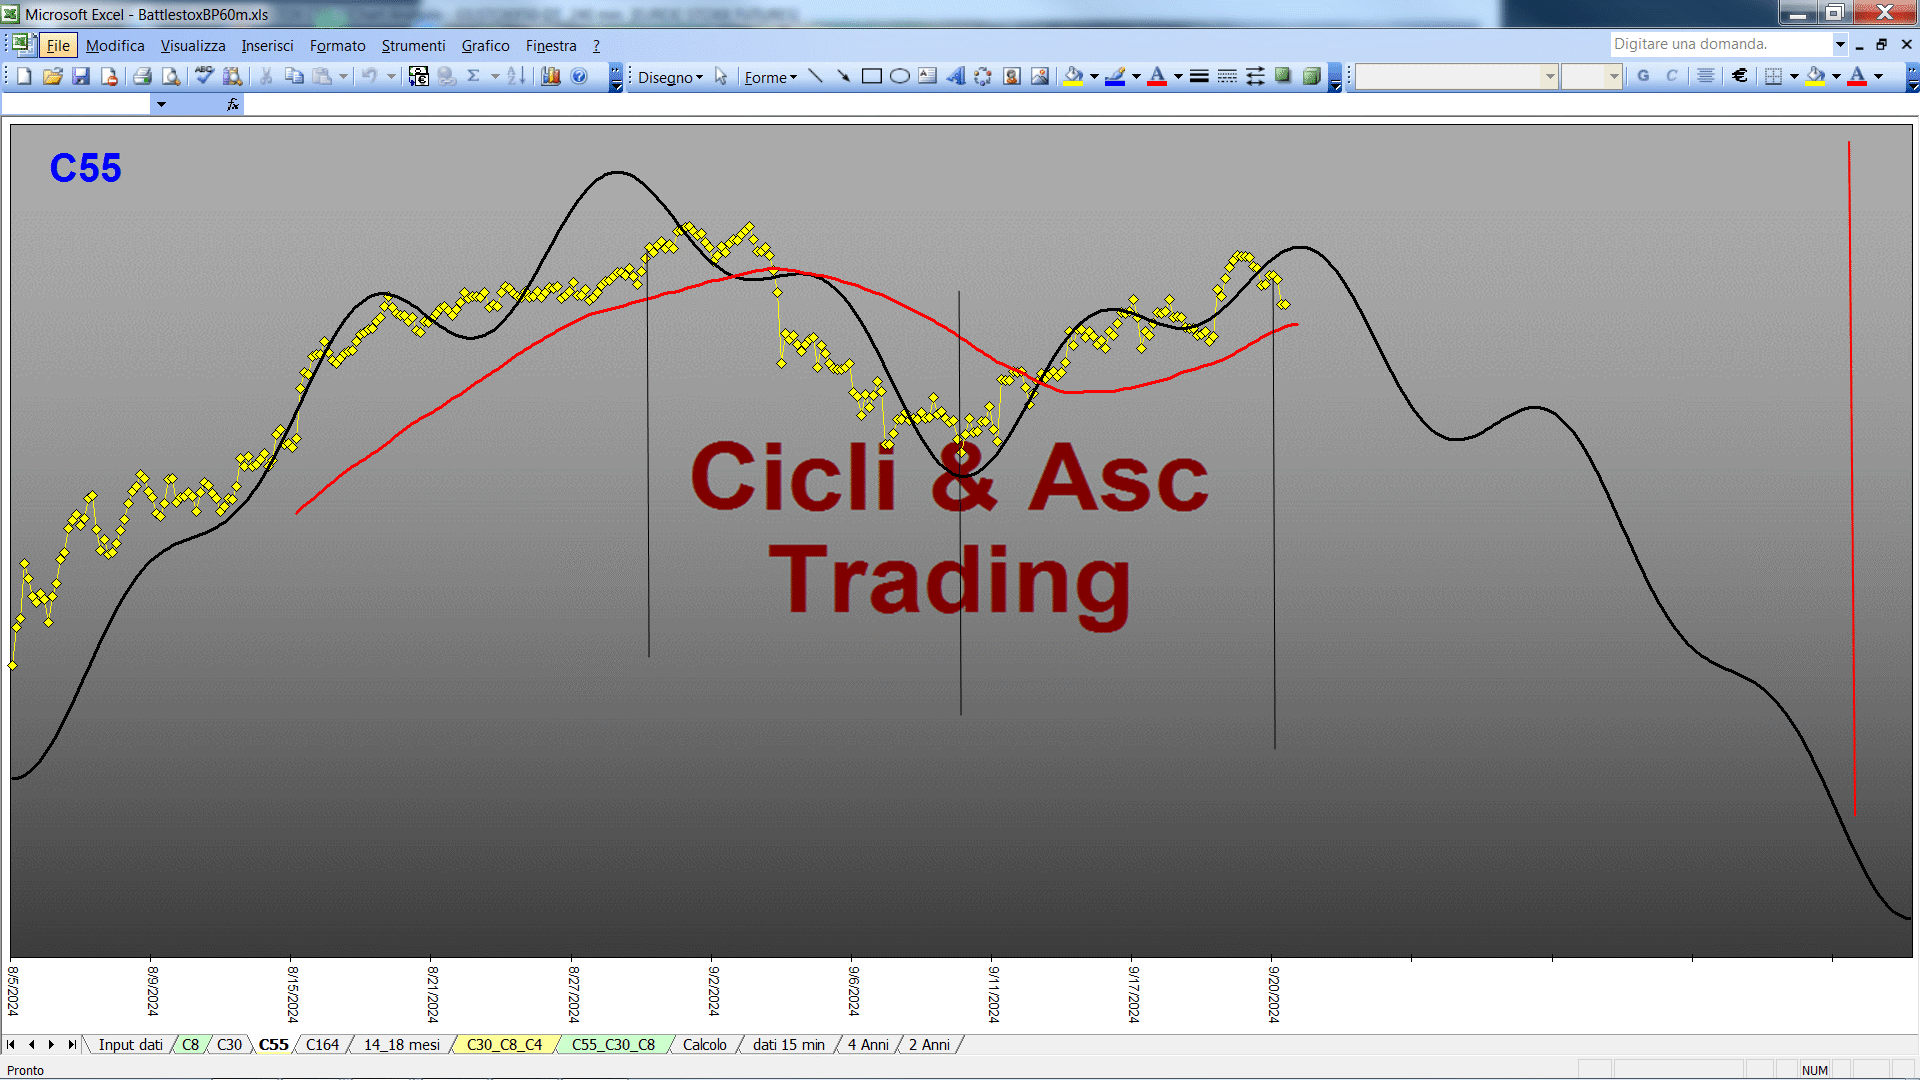Open Disegno dropdown menu

[x=670, y=77]
